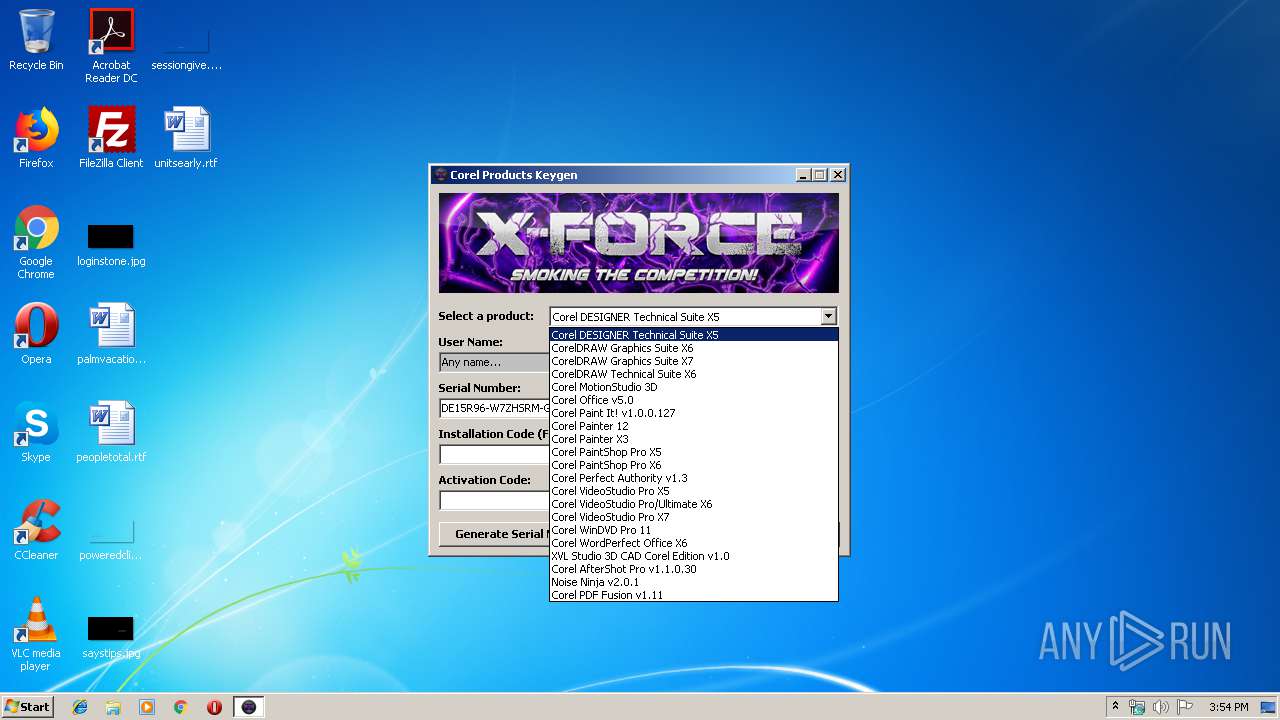
Task: Launch Skype desktop shortcut
Action: (x=36, y=432)
